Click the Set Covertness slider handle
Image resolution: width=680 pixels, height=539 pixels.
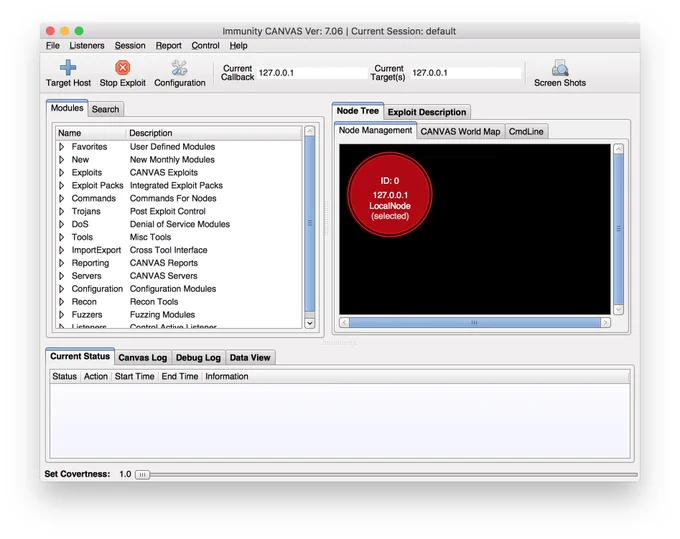point(142,475)
